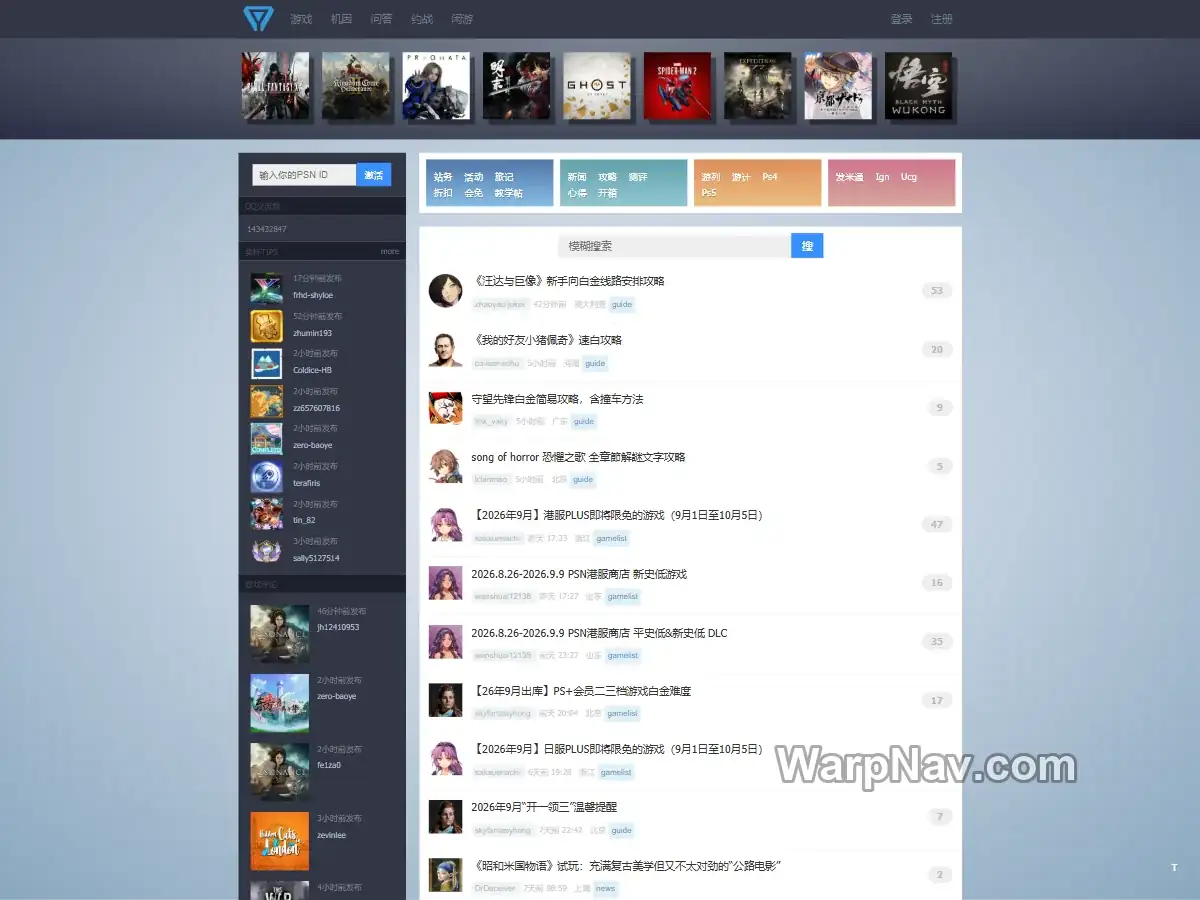Click the 47 reply count badge
The height and width of the screenshot is (900, 1200).
[937, 524]
